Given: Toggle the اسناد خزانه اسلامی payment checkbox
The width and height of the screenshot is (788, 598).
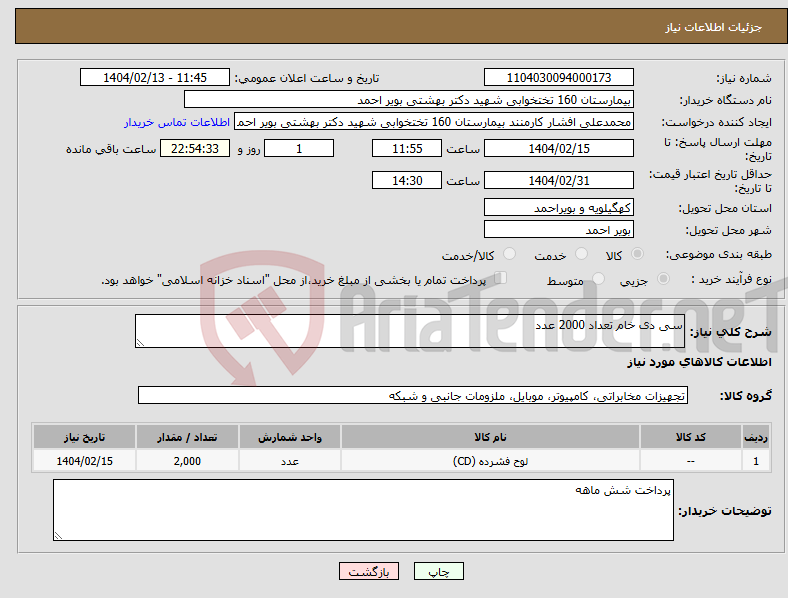Looking at the screenshot, I should (x=501, y=278).
